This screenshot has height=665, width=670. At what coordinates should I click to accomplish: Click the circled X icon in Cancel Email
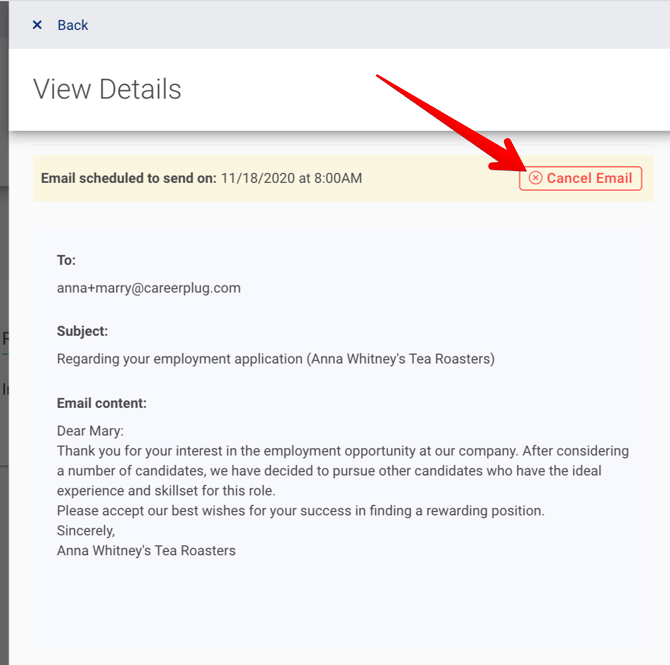click(536, 178)
